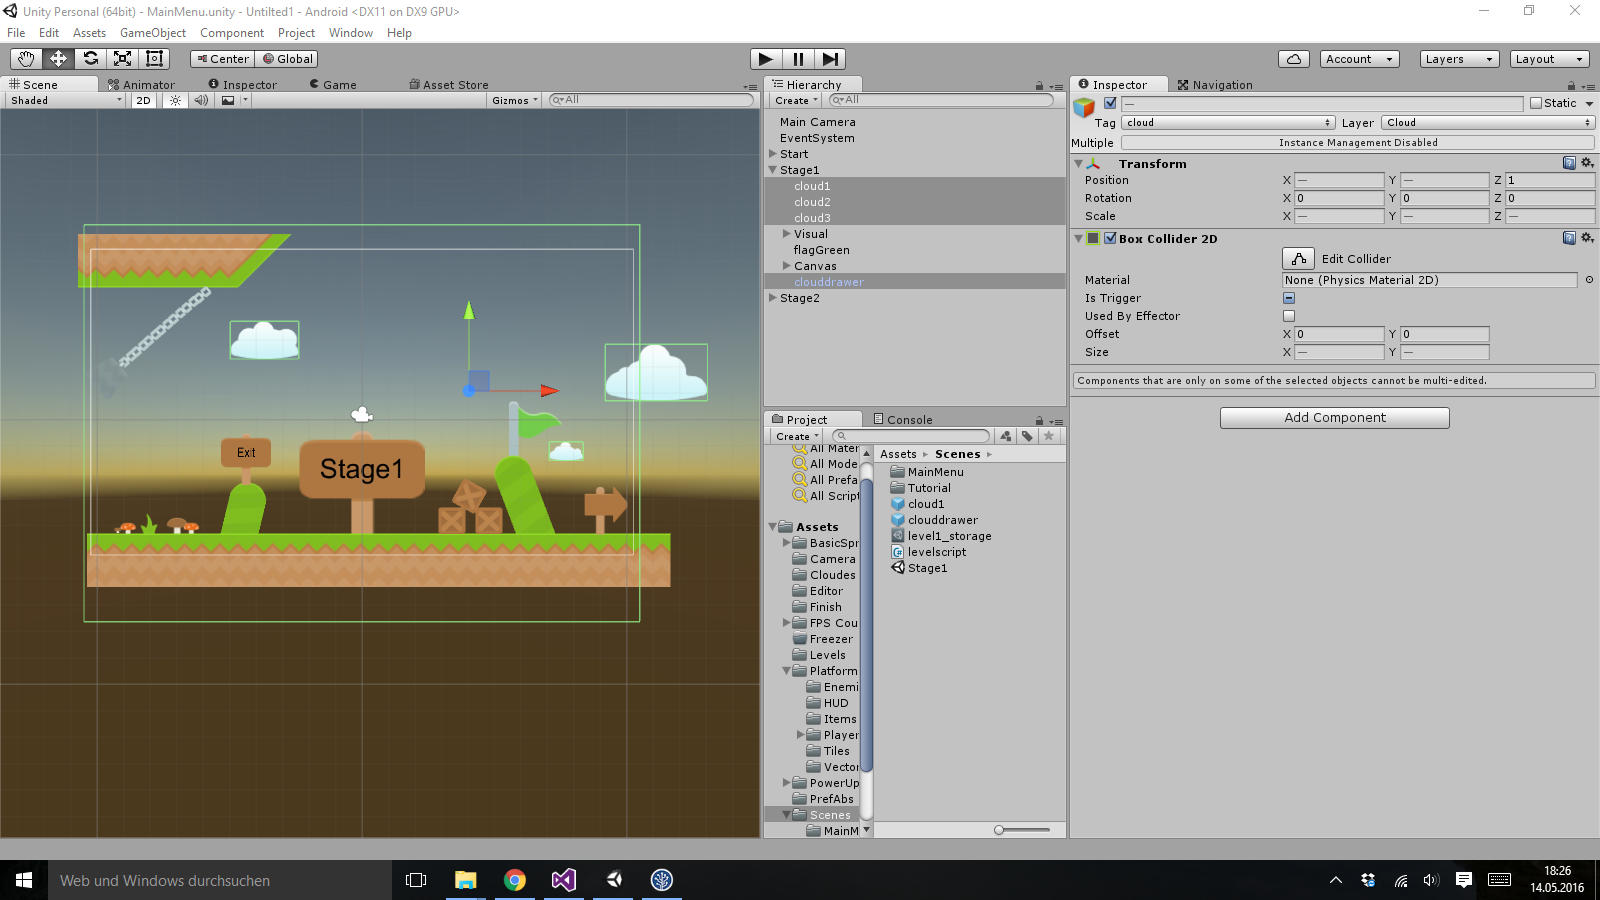Screen dimensions: 1600x900
Task: Open Box Collider 2D gear settings
Action: pyautogui.click(x=1587, y=238)
